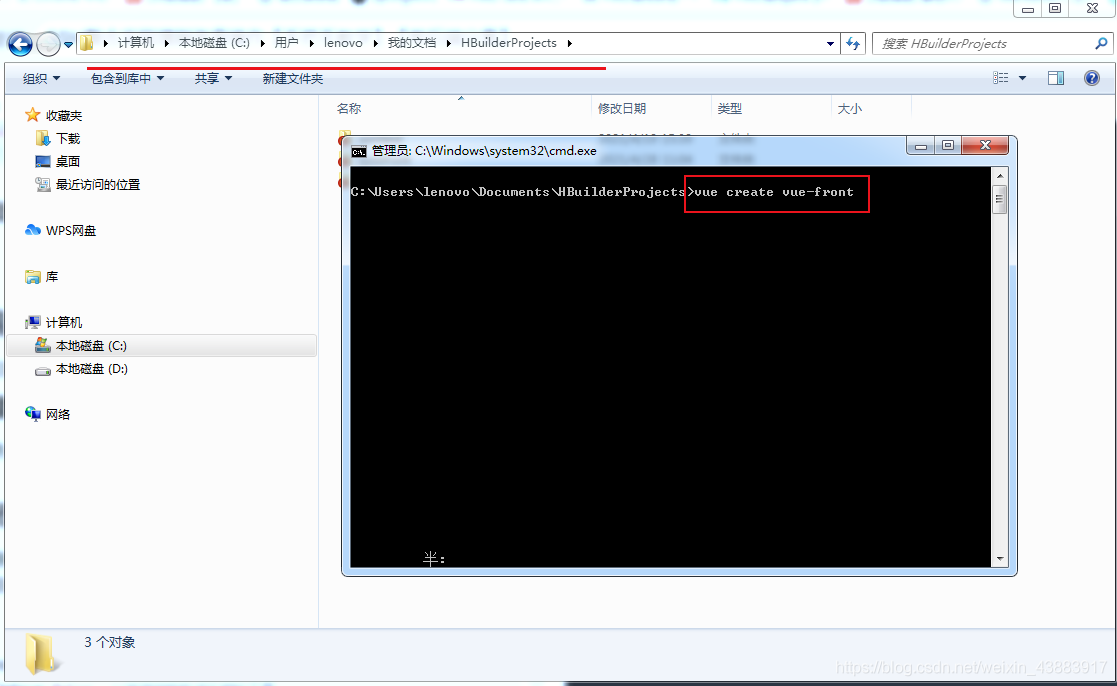Click the 网络 network icon

pos(33,414)
